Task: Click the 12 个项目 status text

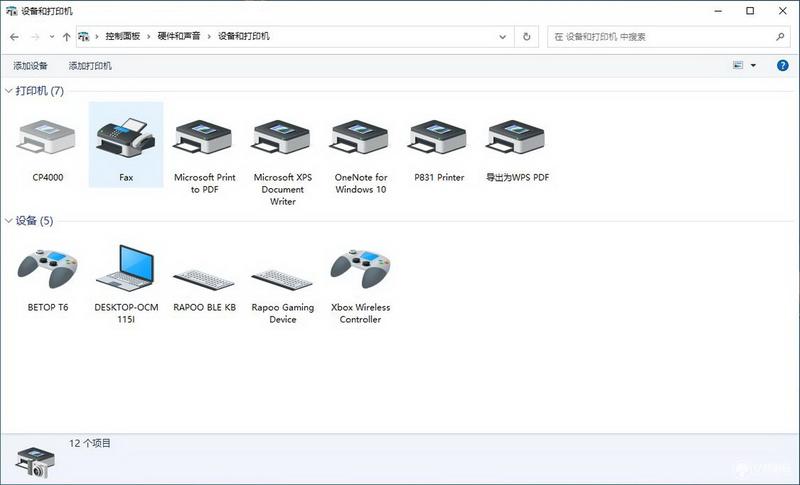Action: 90,443
